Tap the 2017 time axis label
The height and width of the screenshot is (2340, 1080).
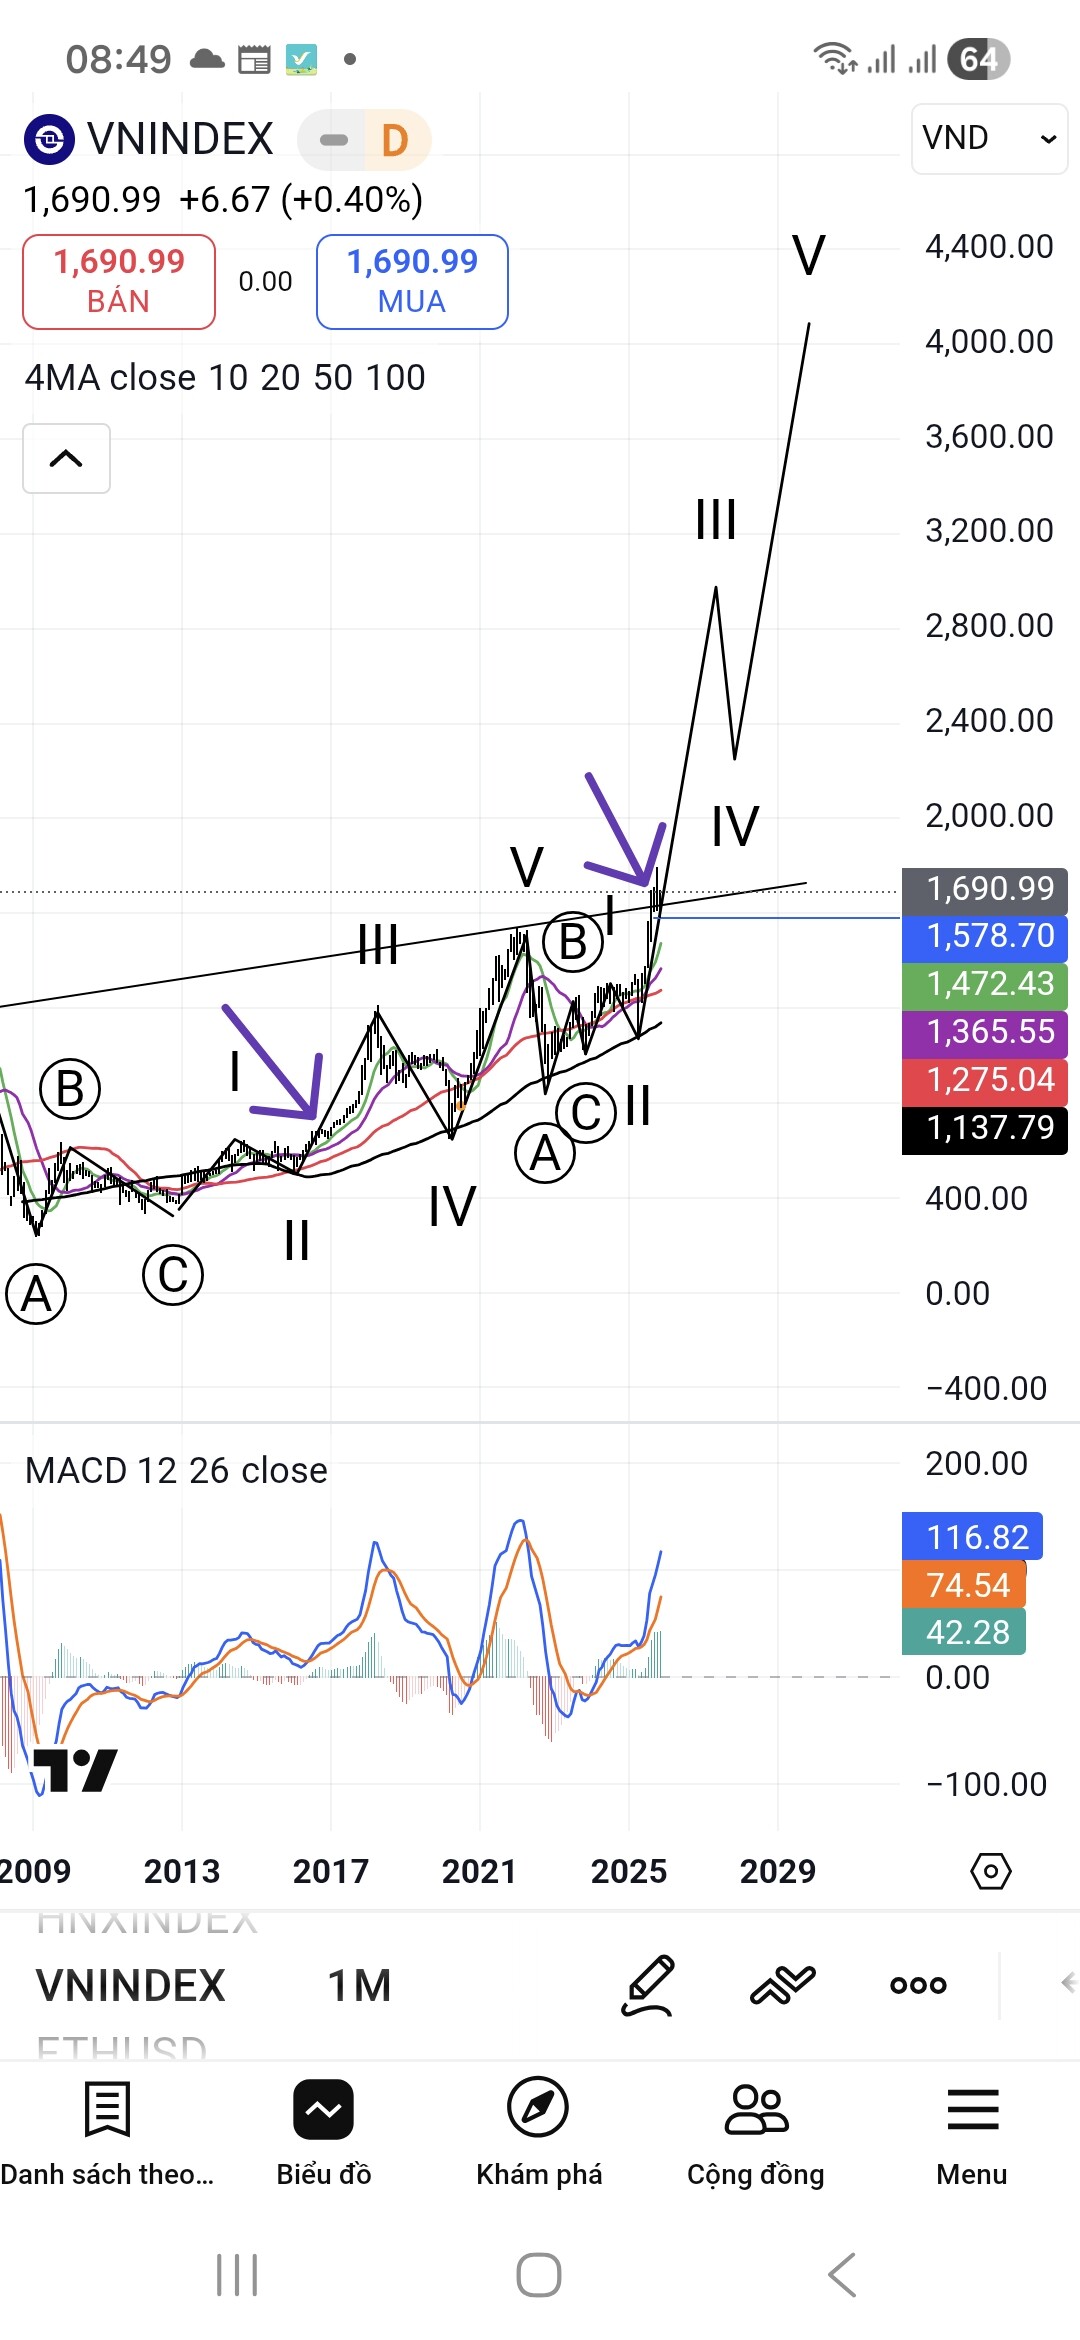coord(331,1871)
